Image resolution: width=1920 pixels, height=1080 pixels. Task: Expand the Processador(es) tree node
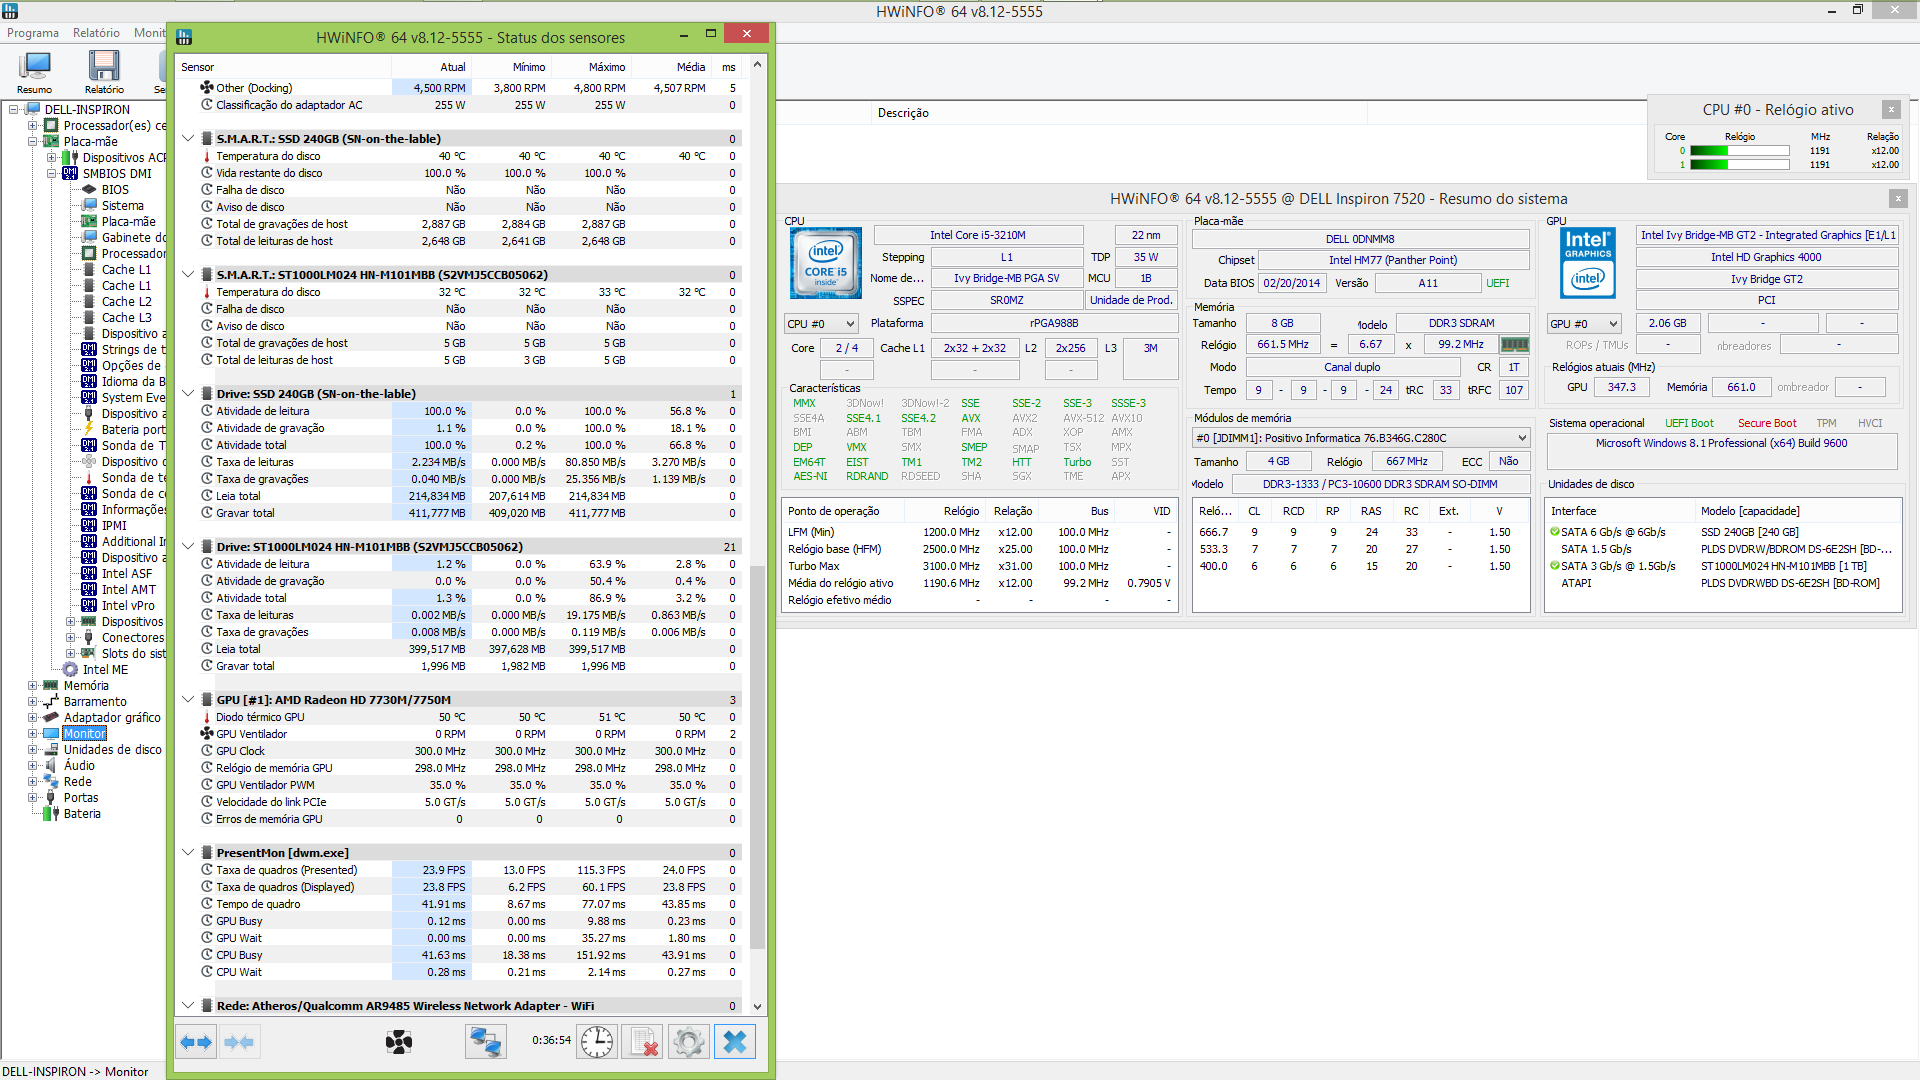[33, 125]
